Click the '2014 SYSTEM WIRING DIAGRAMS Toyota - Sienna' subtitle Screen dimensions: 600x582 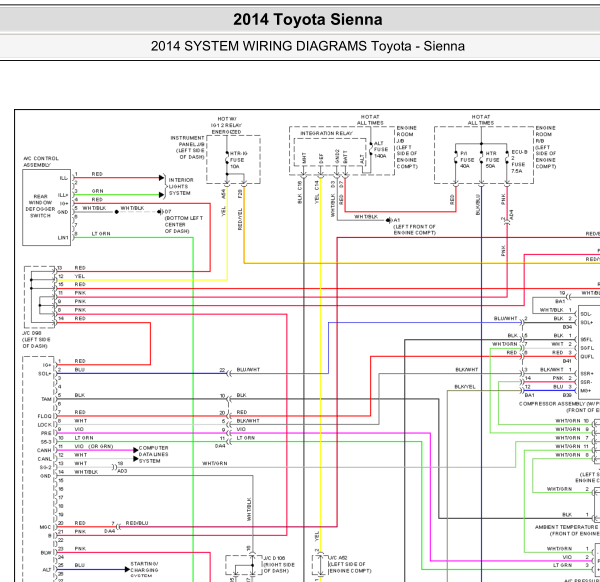pyautogui.click(x=308, y=46)
